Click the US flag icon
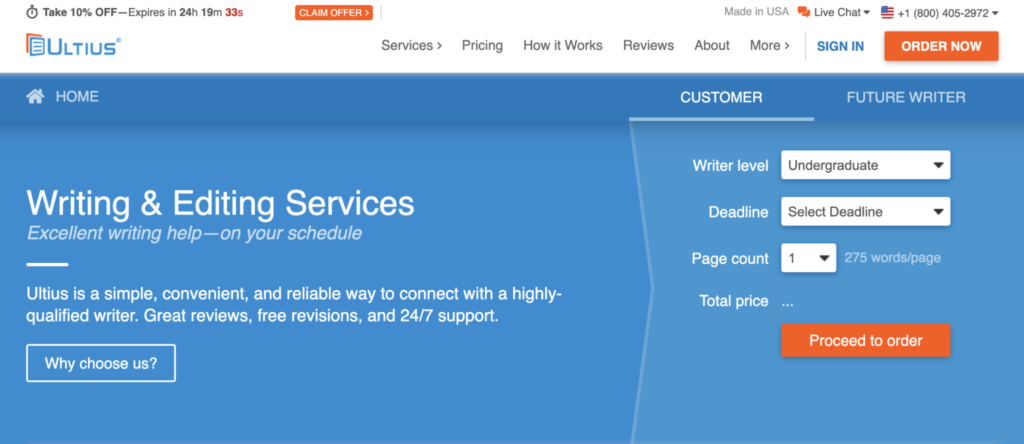1024x444 pixels. coord(887,12)
